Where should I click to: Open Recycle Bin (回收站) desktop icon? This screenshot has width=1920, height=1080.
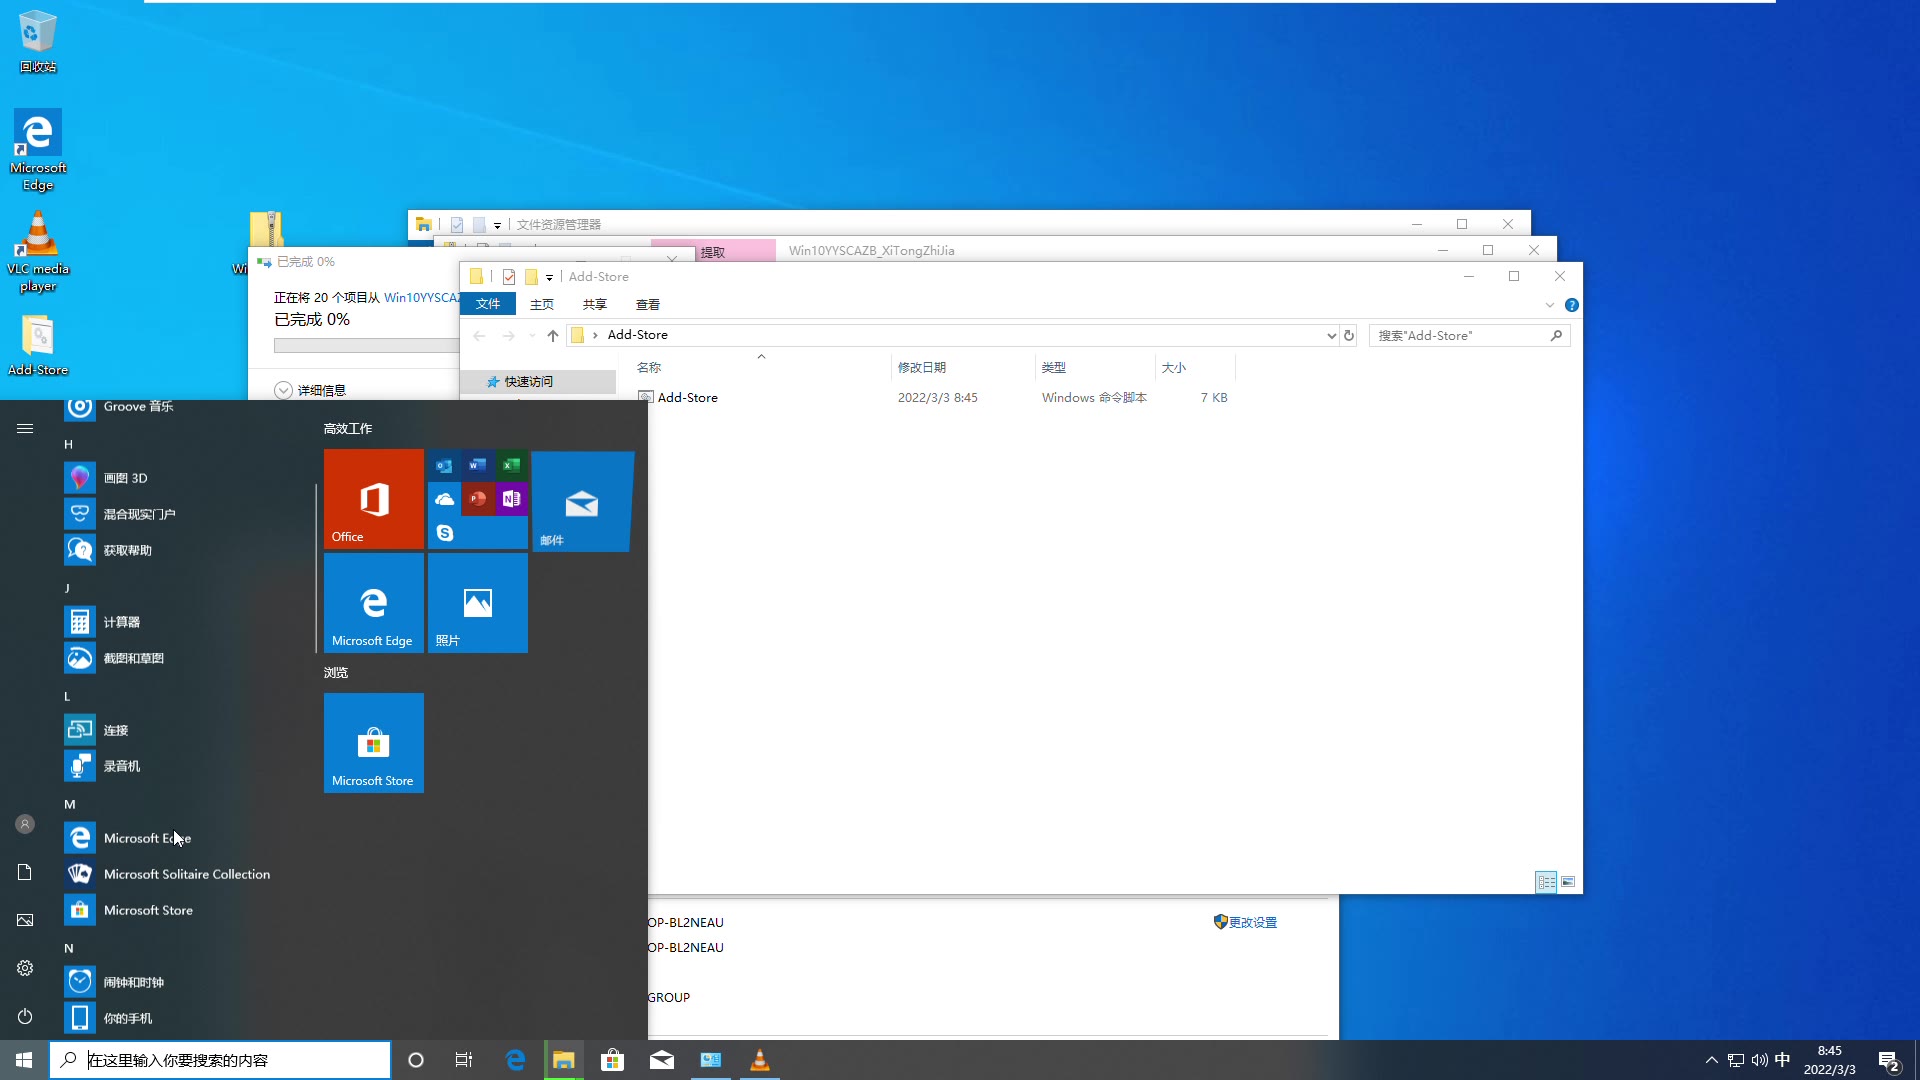click(38, 42)
